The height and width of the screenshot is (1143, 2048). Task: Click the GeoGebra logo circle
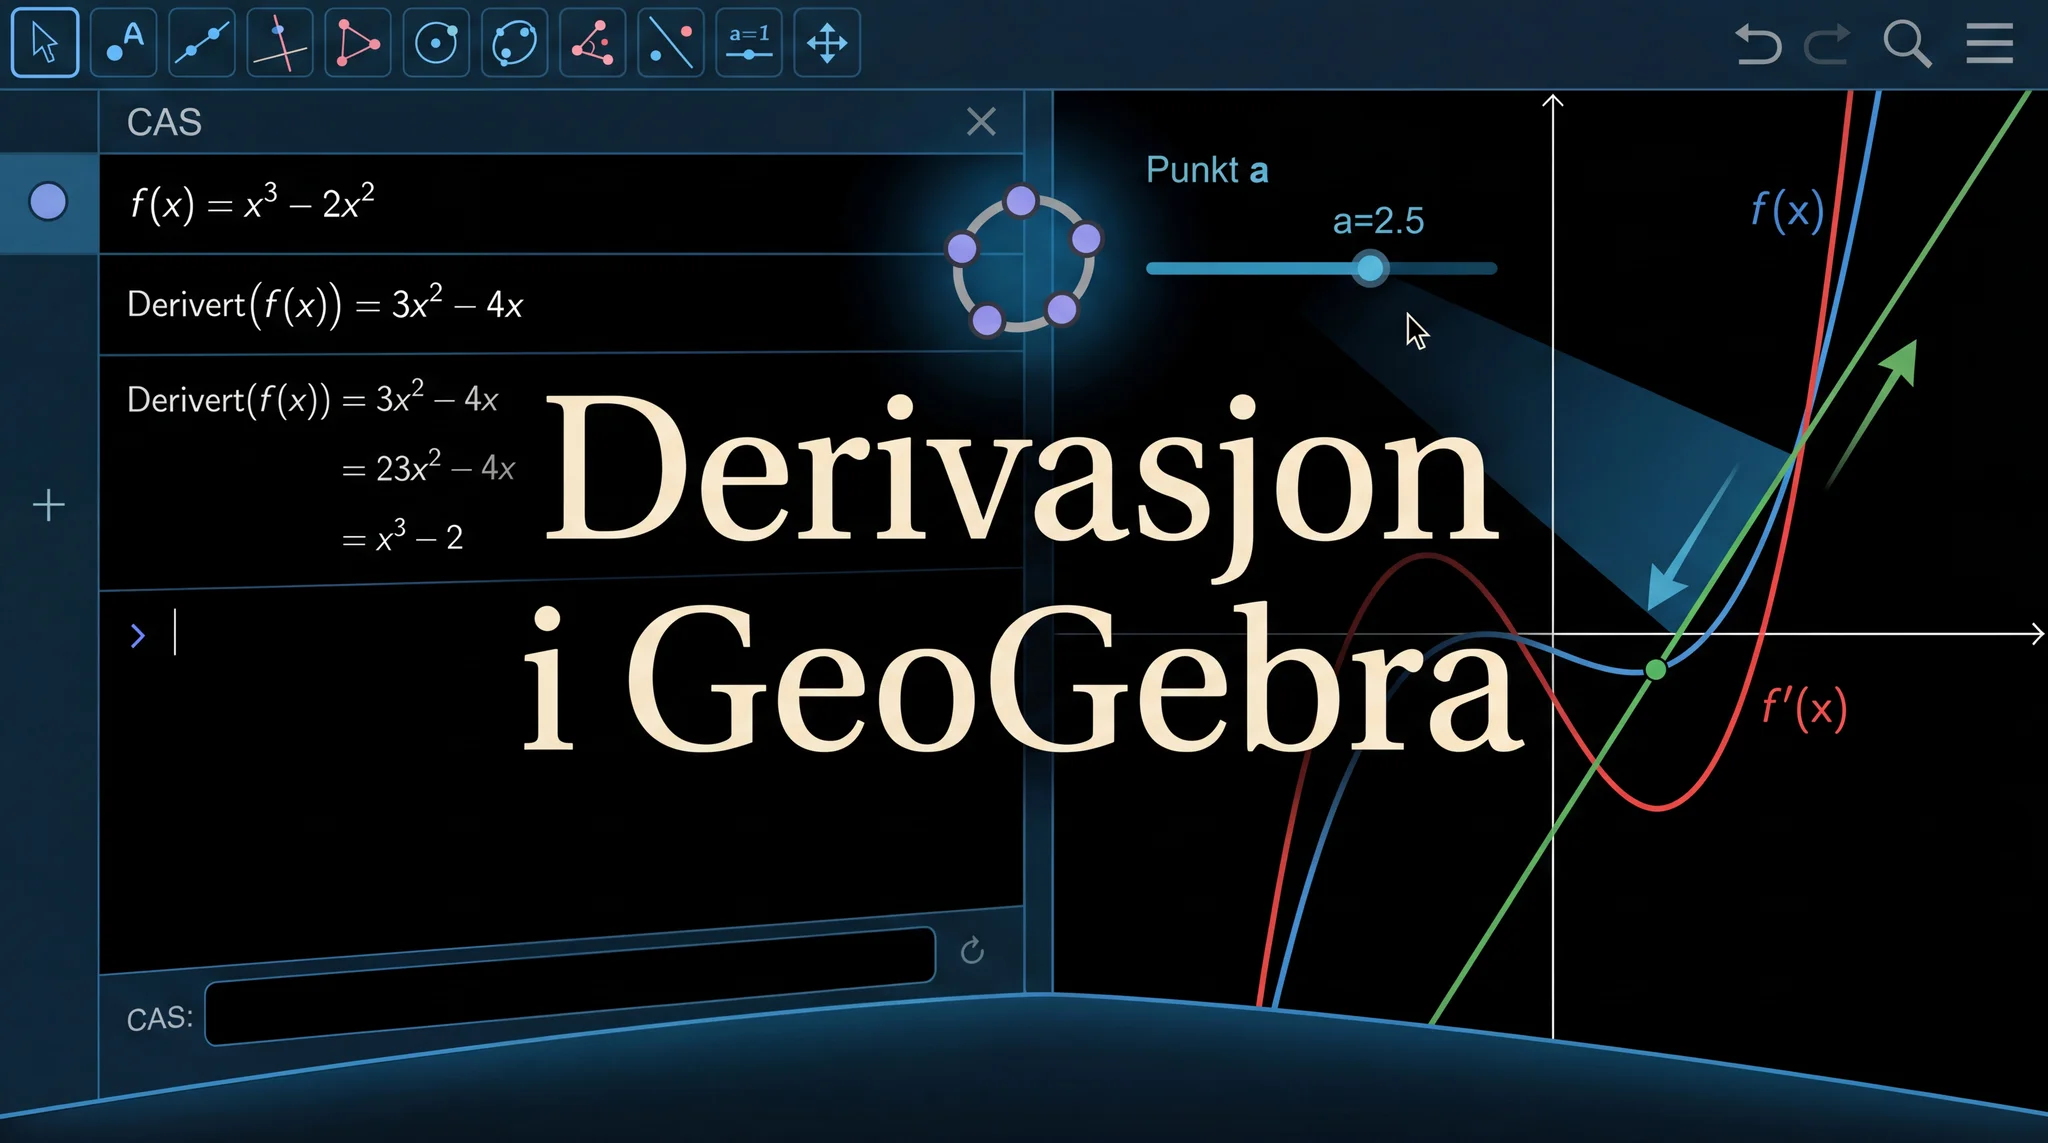coord(1023,260)
